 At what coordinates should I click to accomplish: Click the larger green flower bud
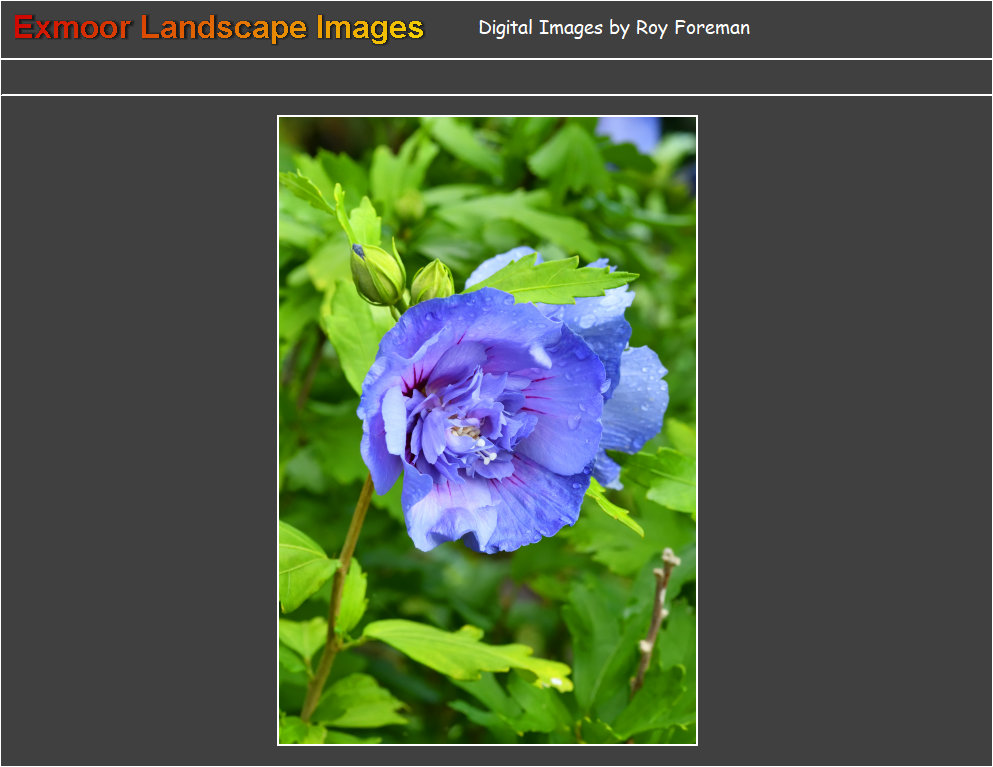[376, 273]
